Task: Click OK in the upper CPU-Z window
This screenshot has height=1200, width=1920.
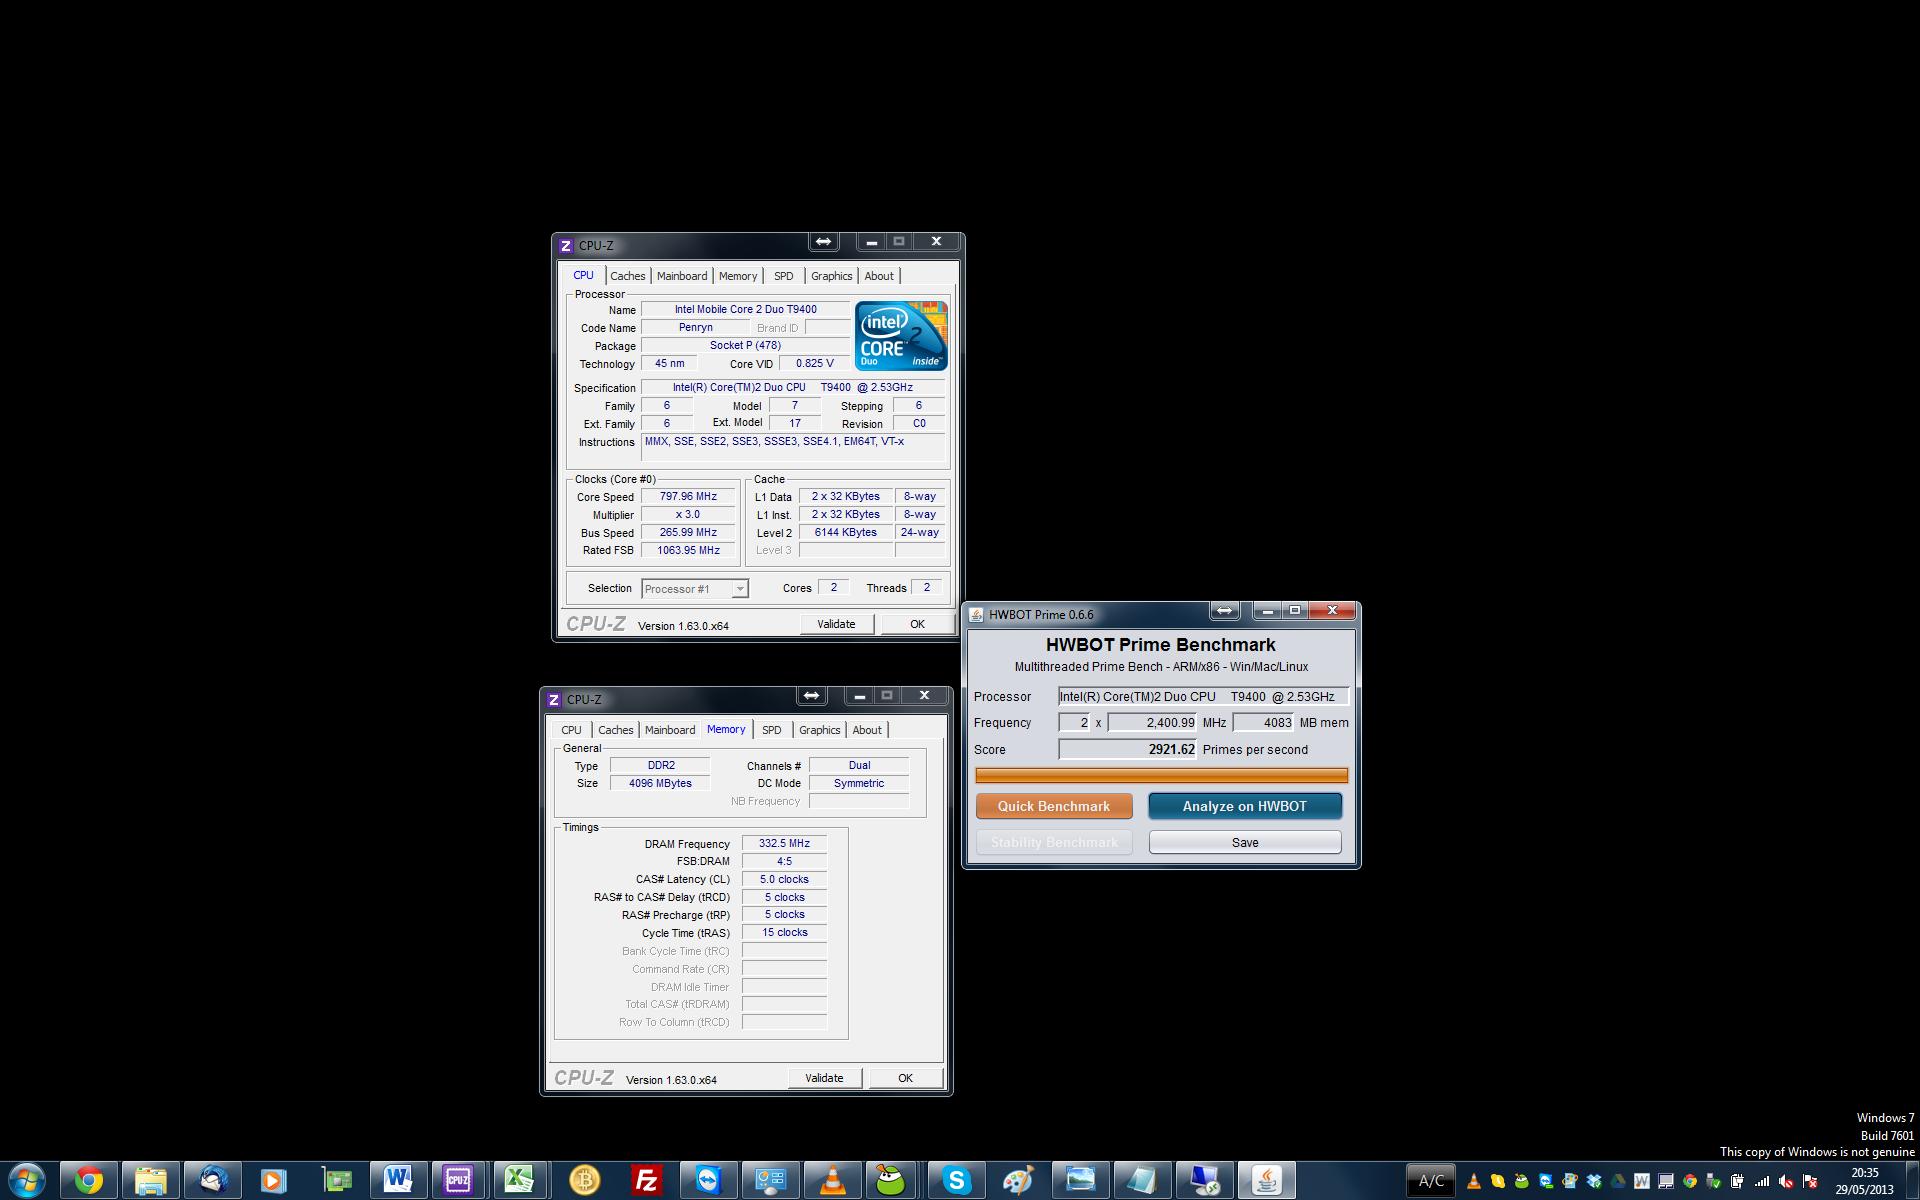Action: click(x=917, y=624)
